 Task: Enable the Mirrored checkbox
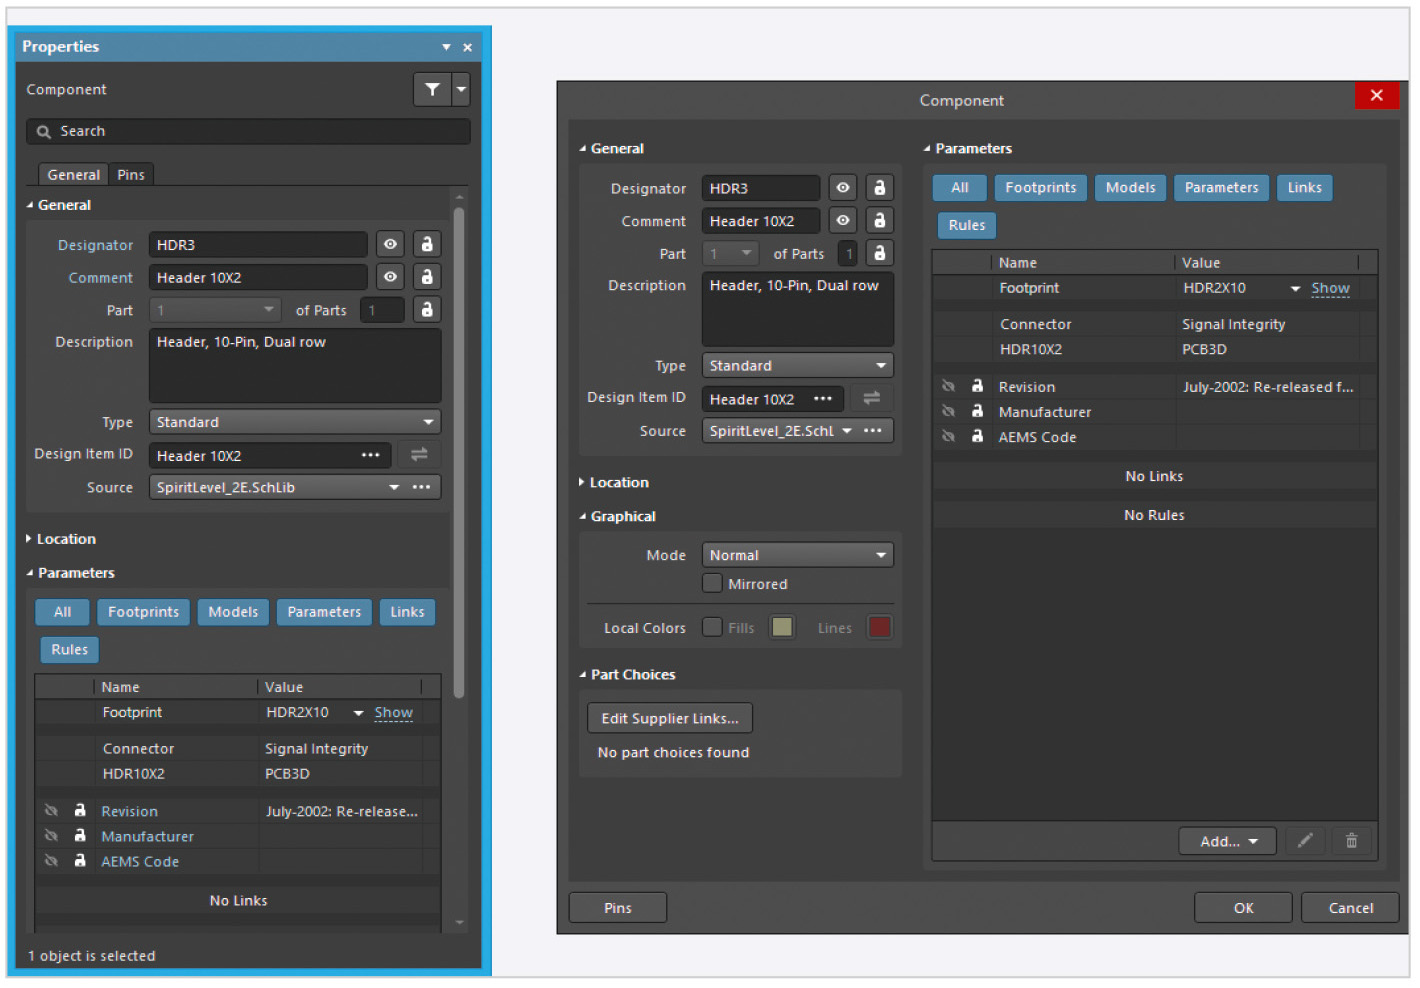click(x=712, y=583)
